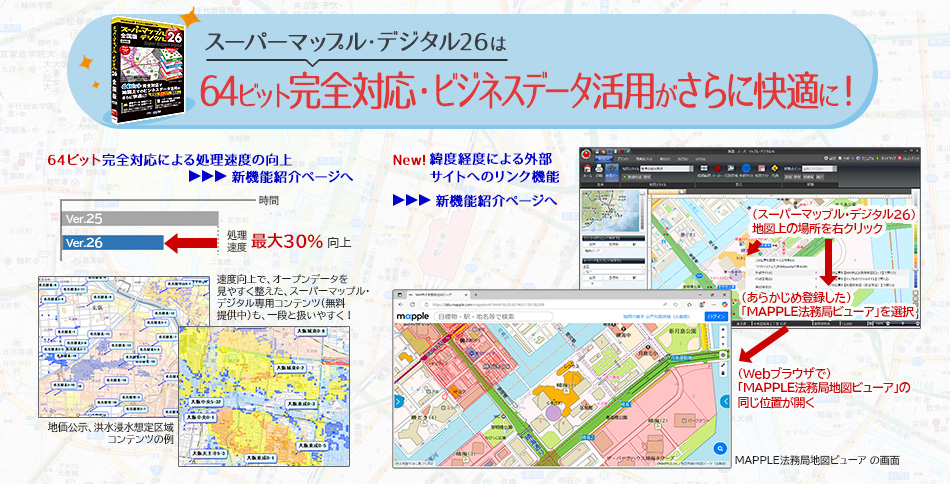
Task: Zoom in with plus button on mapple map
Action: (x=723, y=330)
